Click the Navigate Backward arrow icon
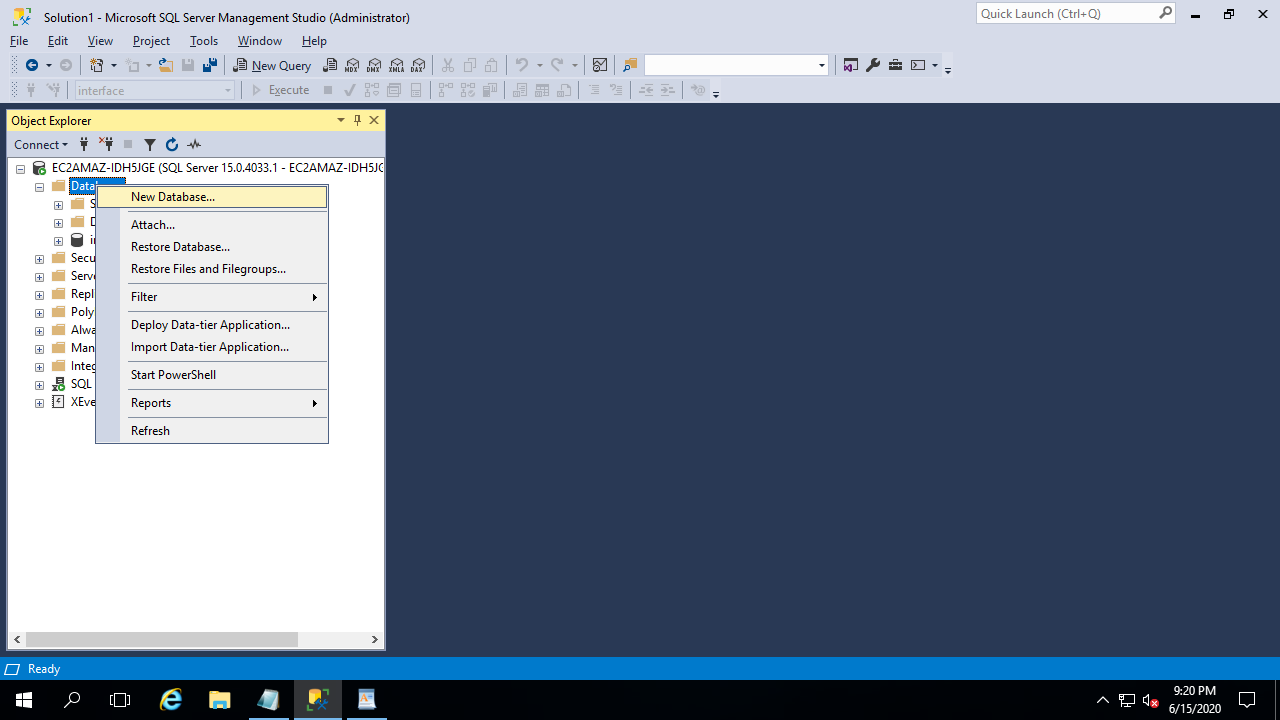Screen dimensions: 1280x720 pyautogui.click(x=32, y=65)
